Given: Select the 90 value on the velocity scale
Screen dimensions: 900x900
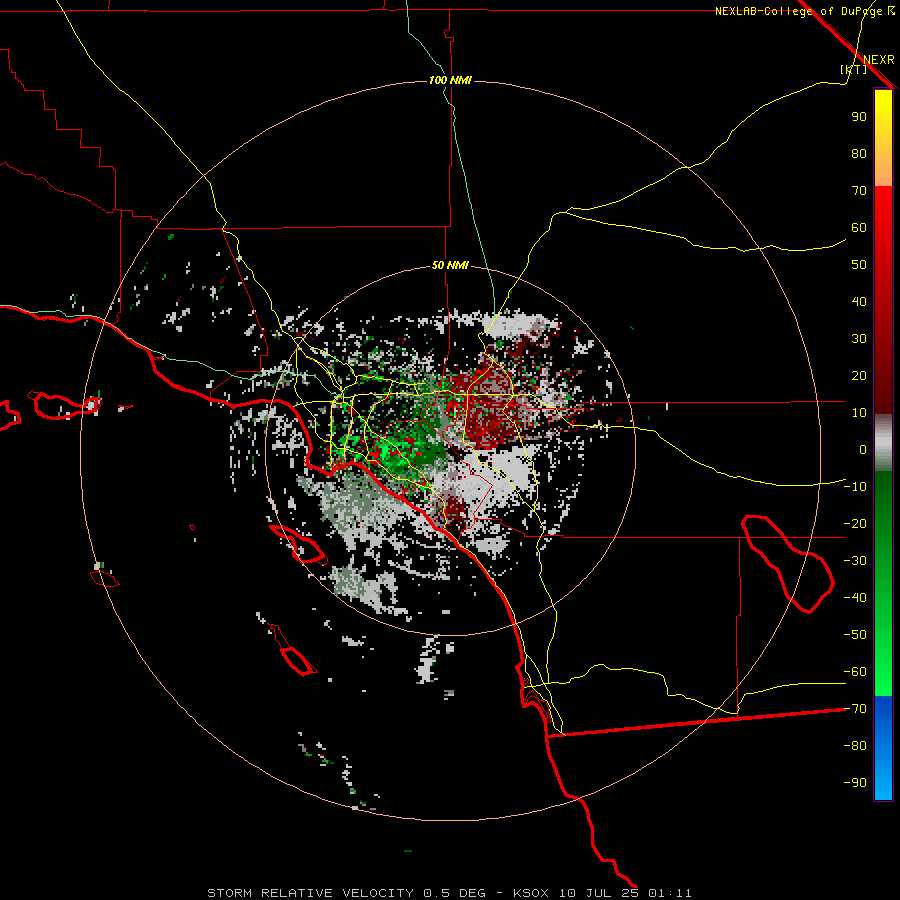Looking at the screenshot, I should (859, 117).
